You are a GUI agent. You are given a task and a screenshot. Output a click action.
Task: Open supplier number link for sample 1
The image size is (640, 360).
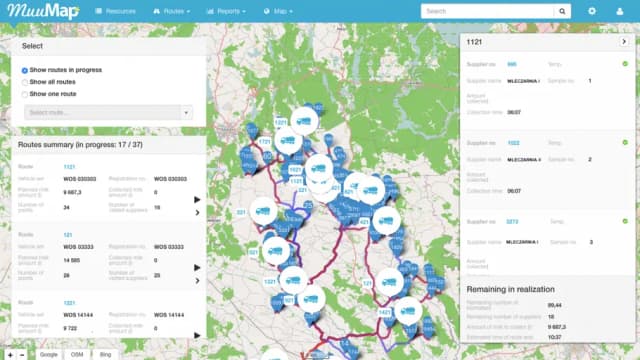[x=511, y=64]
